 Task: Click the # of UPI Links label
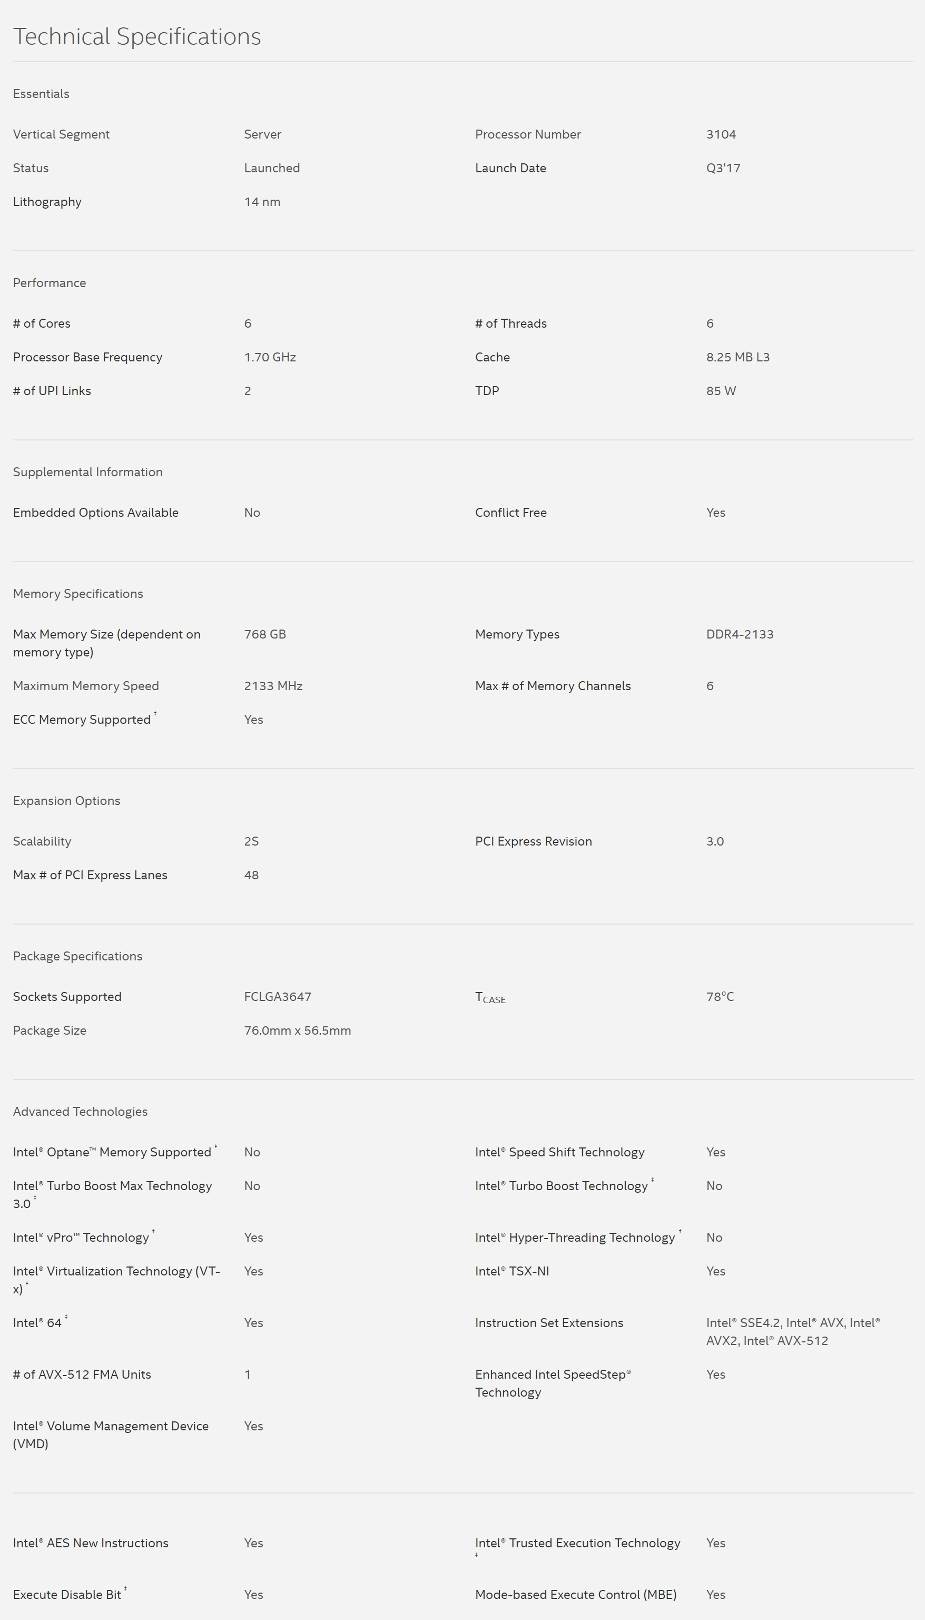click(x=52, y=391)
